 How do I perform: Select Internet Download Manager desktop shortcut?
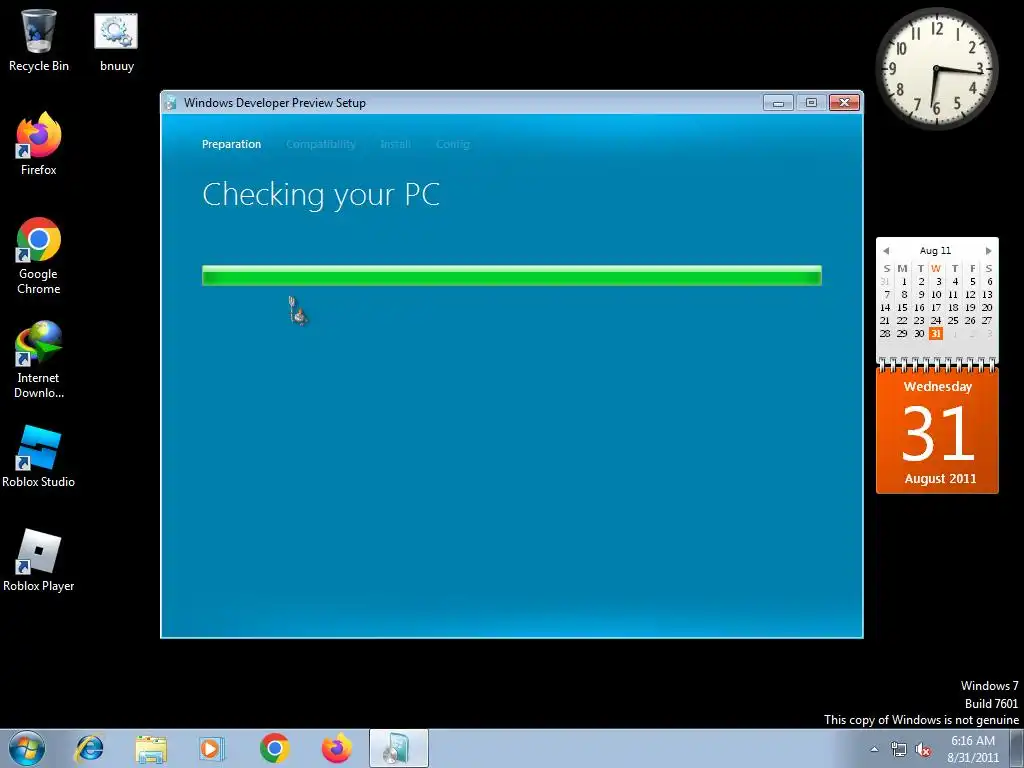tap(39, 359)
